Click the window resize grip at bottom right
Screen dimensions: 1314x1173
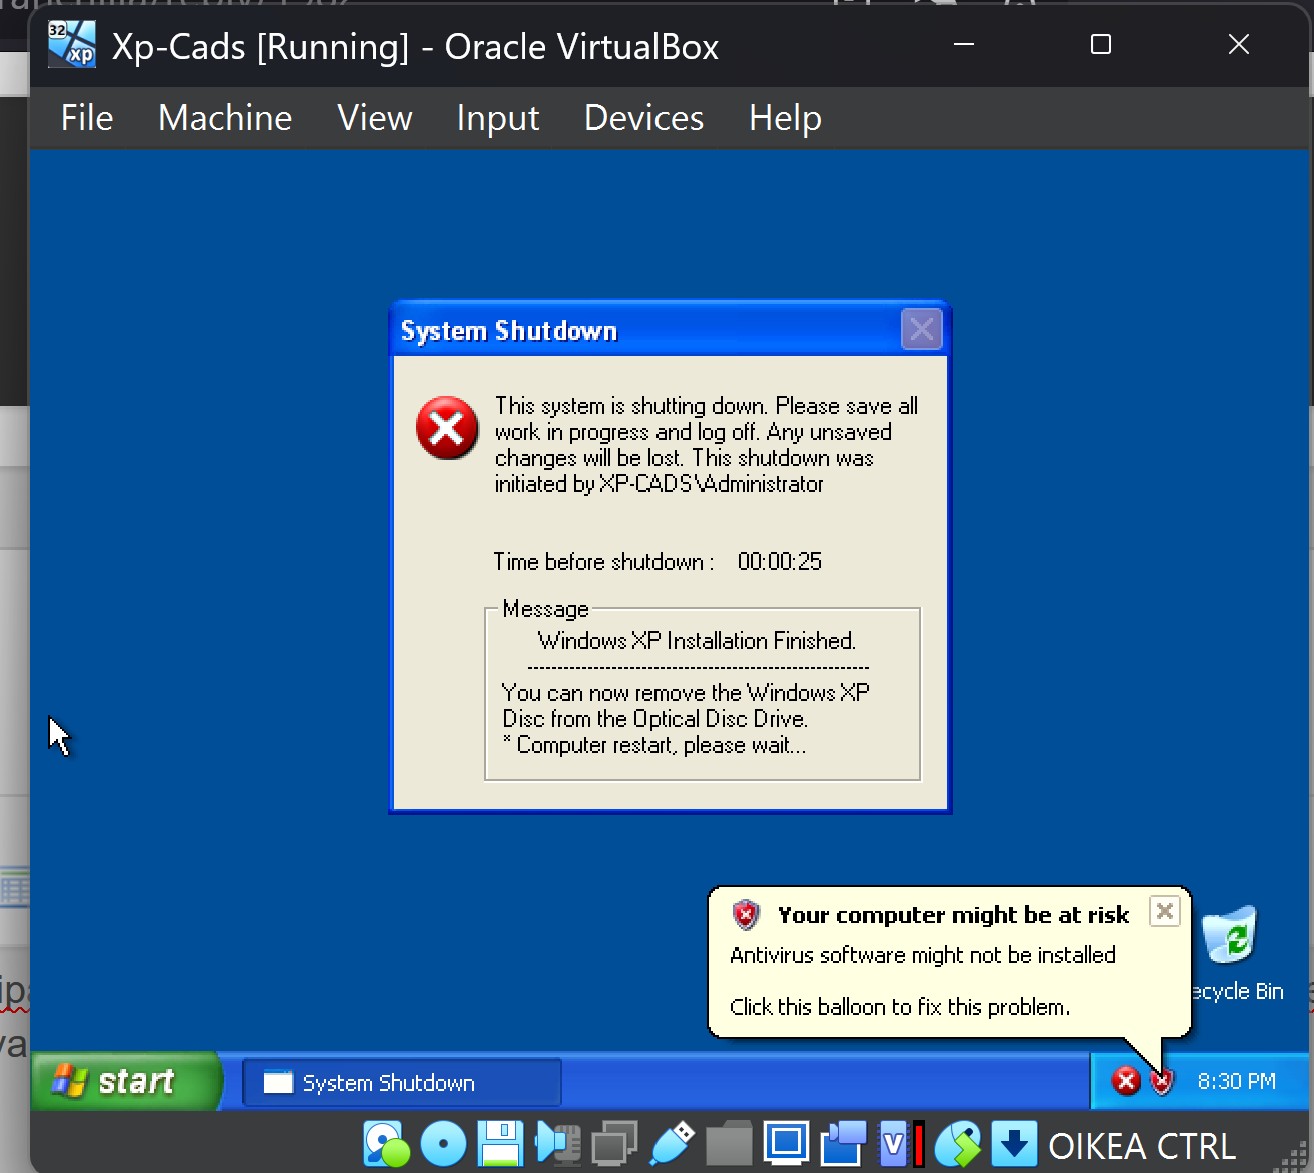coord(1292,1155)
